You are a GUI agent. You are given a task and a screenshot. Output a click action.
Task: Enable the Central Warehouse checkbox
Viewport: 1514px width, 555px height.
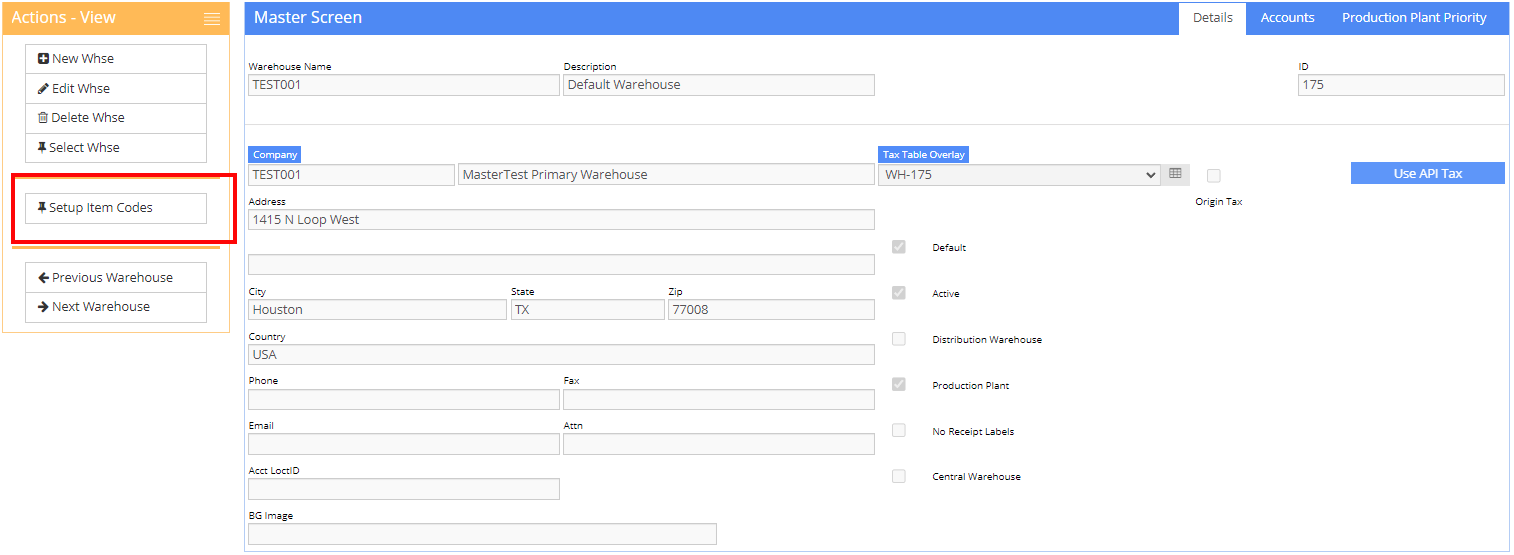[x=899, y=476]
